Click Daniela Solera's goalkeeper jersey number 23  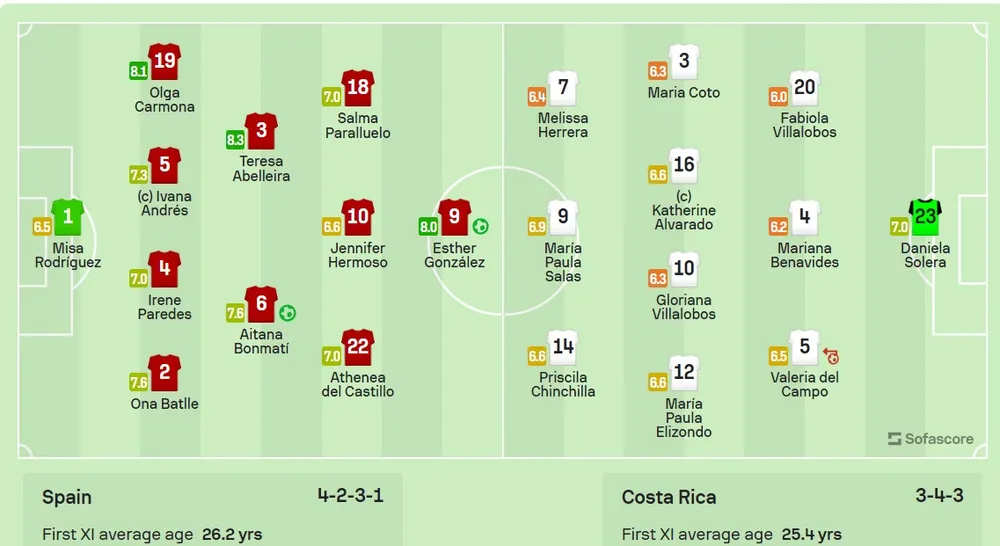[x=925, y=215]
